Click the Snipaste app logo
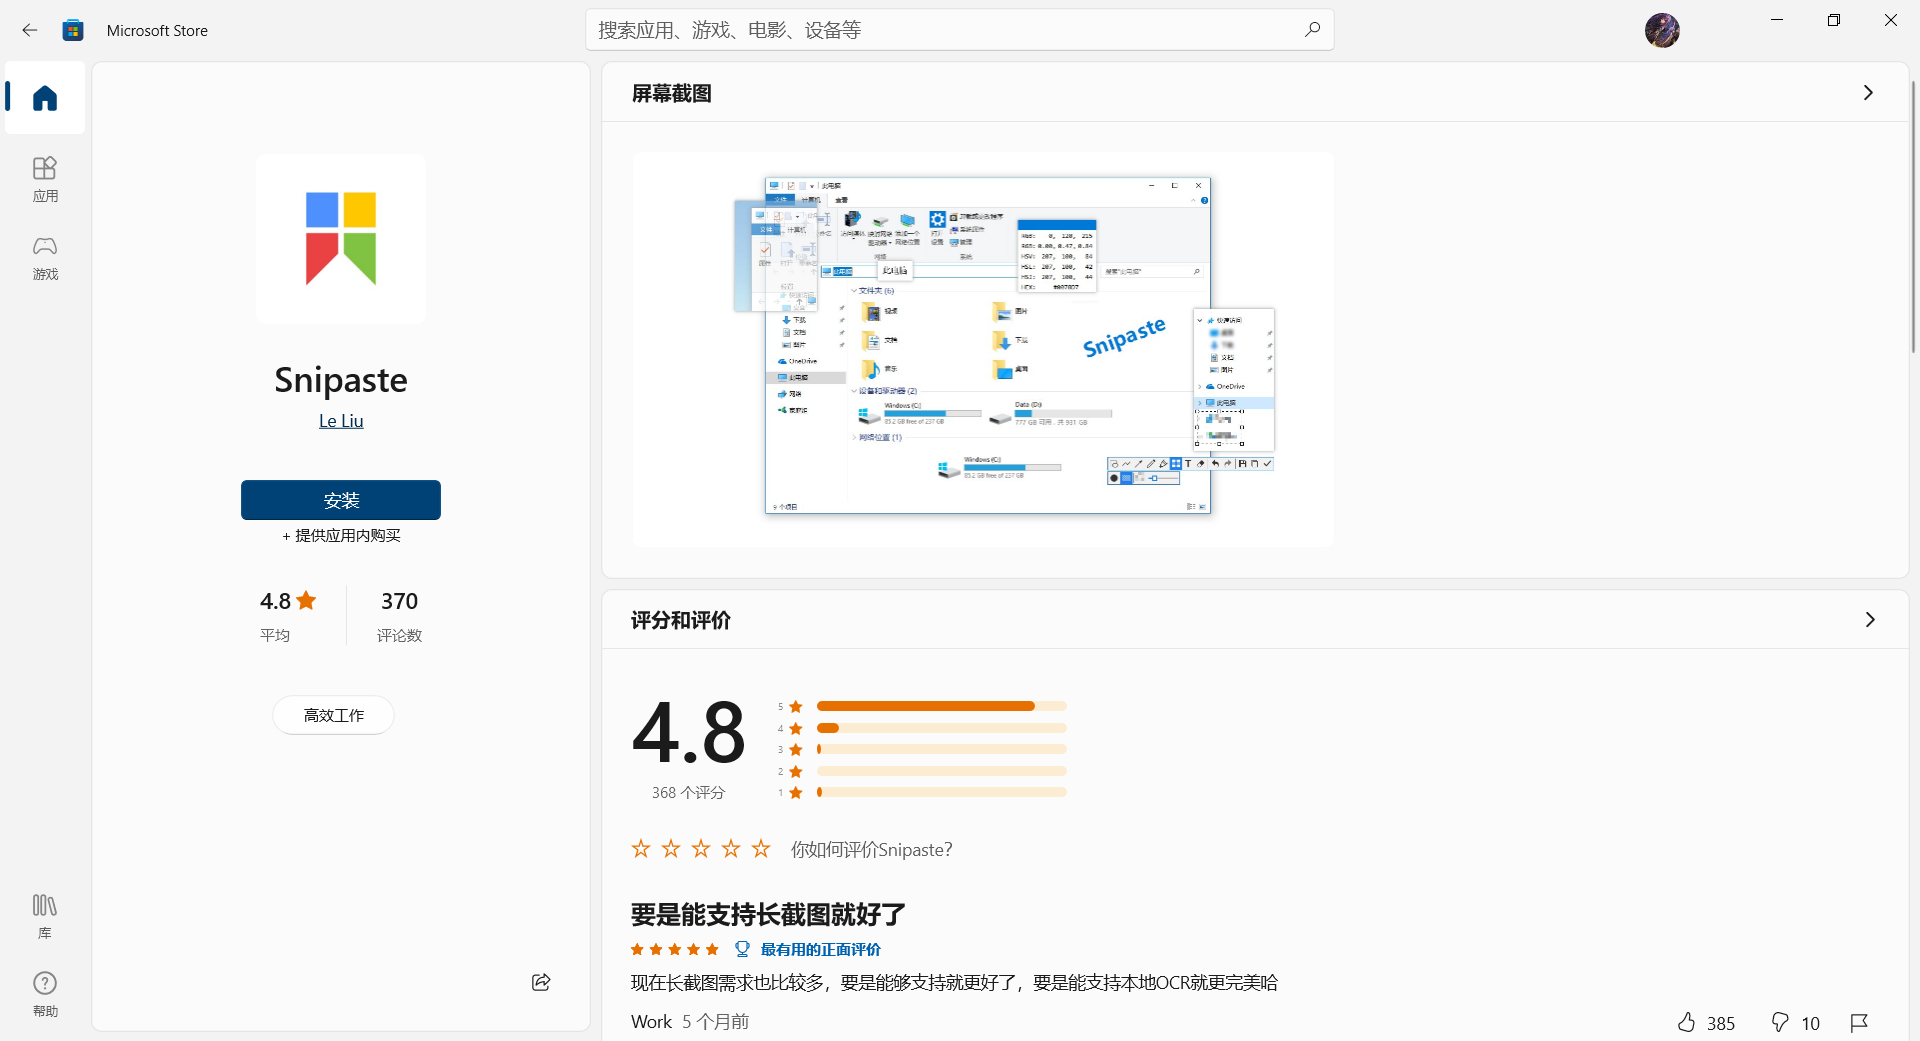Viewport: 1920px width, 1041px height. [x=341, y=238]
